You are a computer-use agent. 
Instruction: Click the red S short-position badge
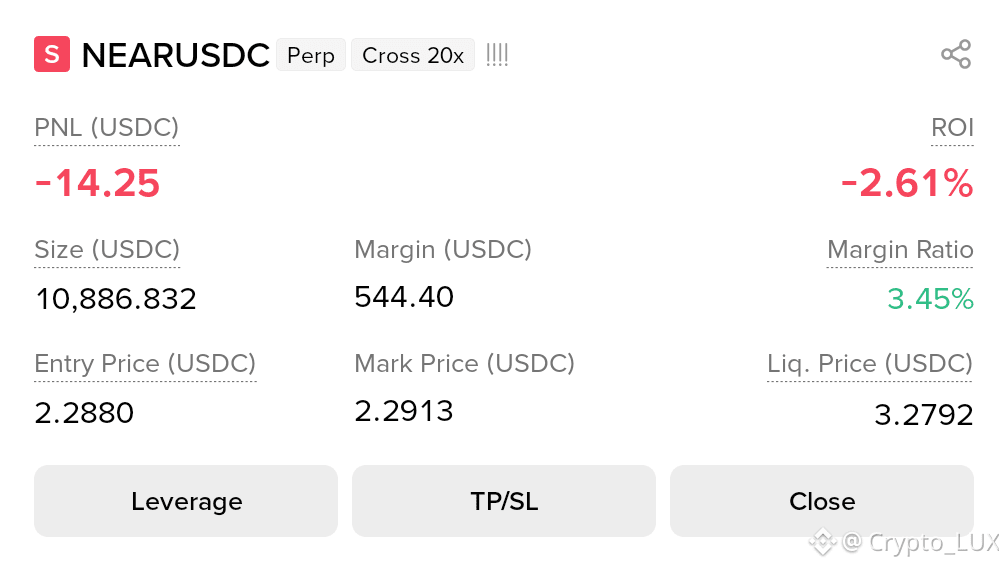point(52,55)
